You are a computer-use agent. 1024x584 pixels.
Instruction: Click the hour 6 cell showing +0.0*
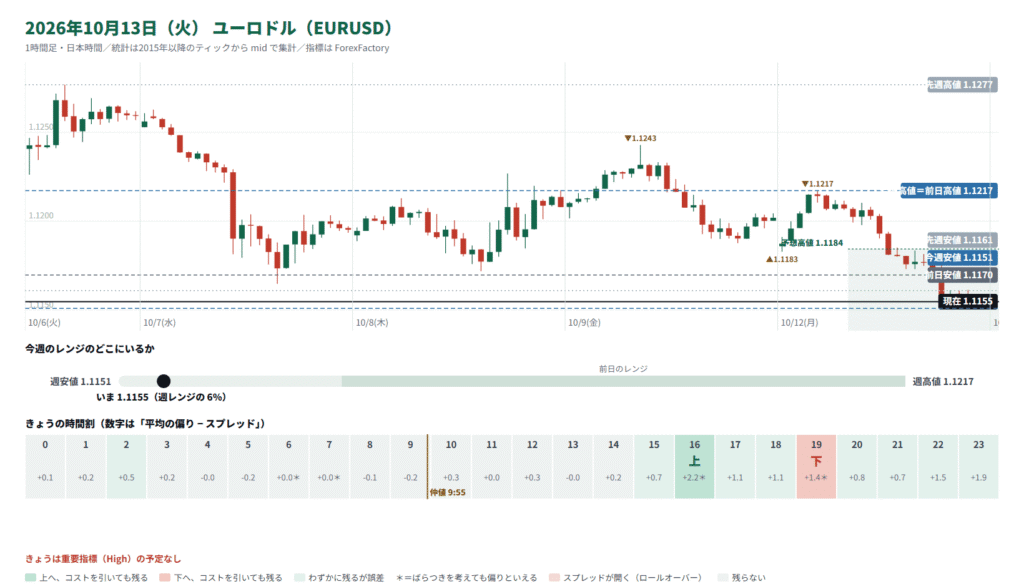coord(289,466)
